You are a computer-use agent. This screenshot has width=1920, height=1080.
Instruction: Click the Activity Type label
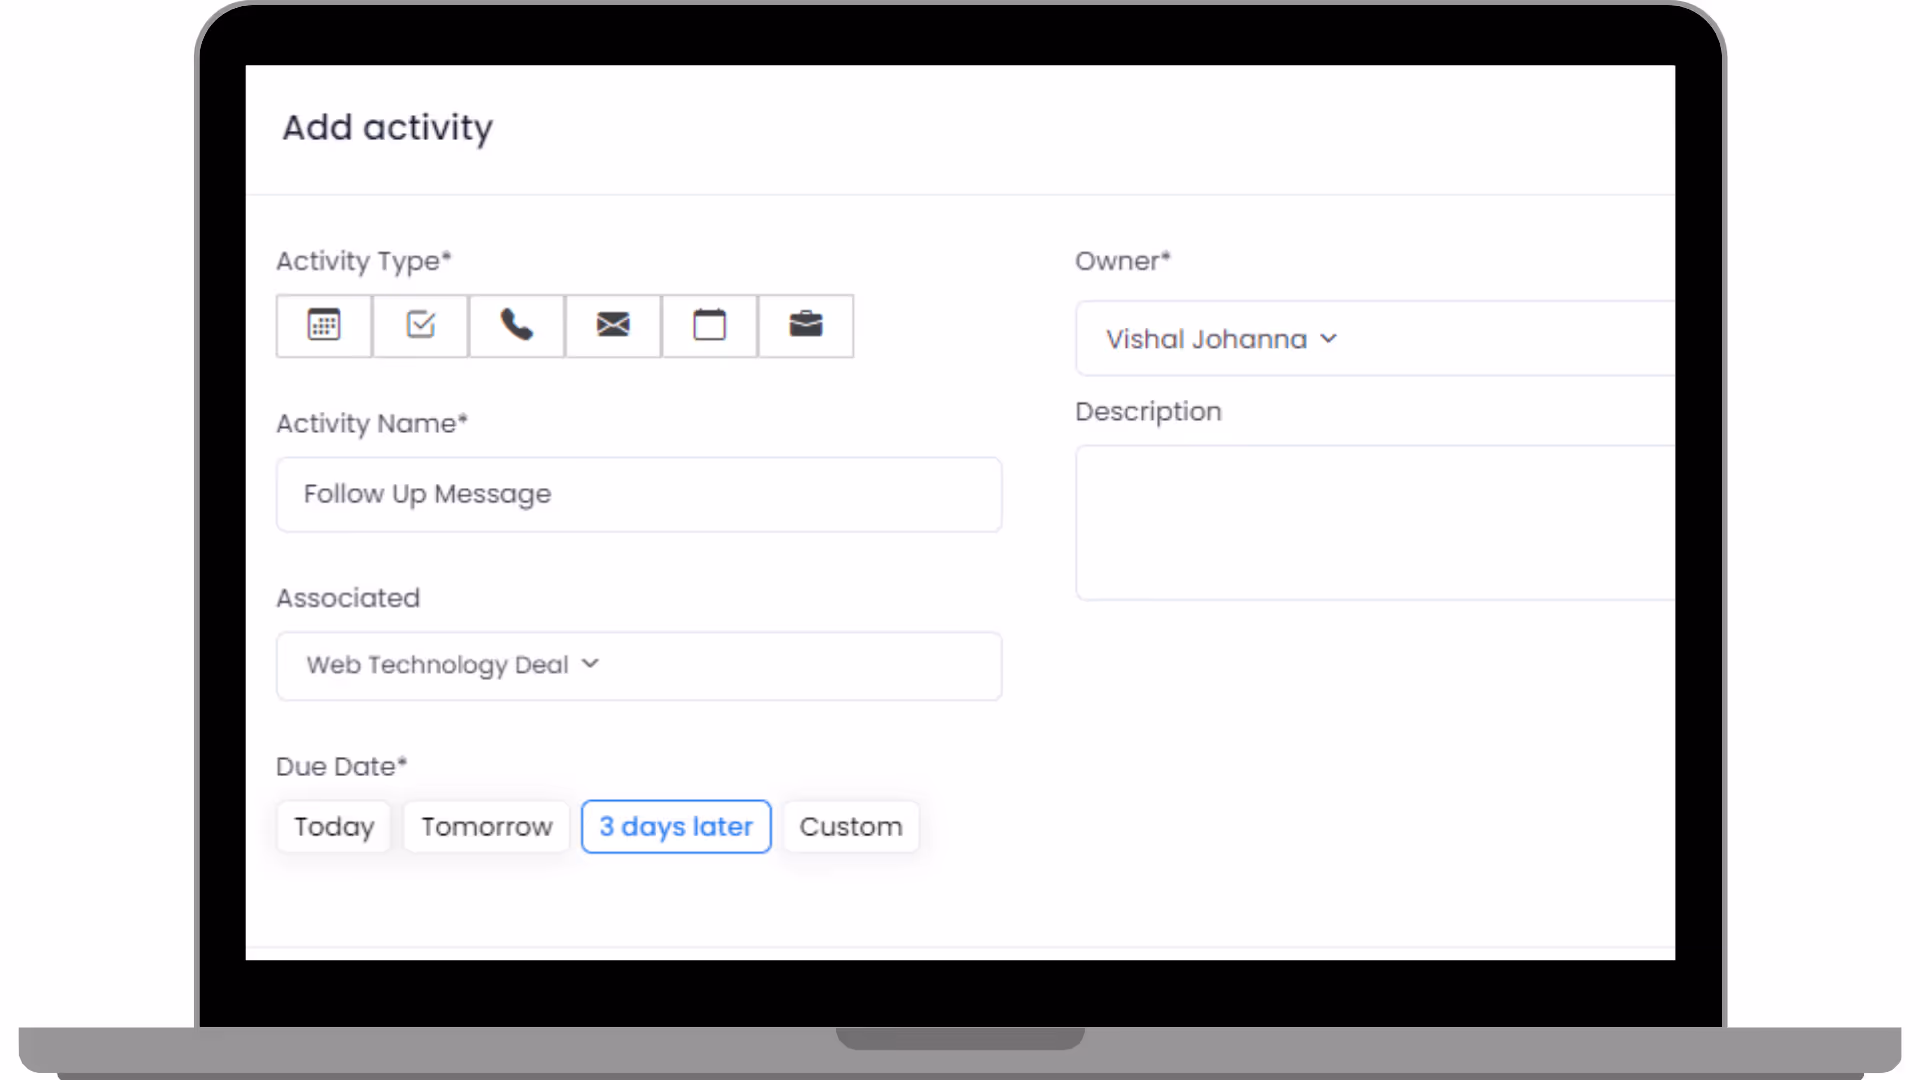[364, 261]
